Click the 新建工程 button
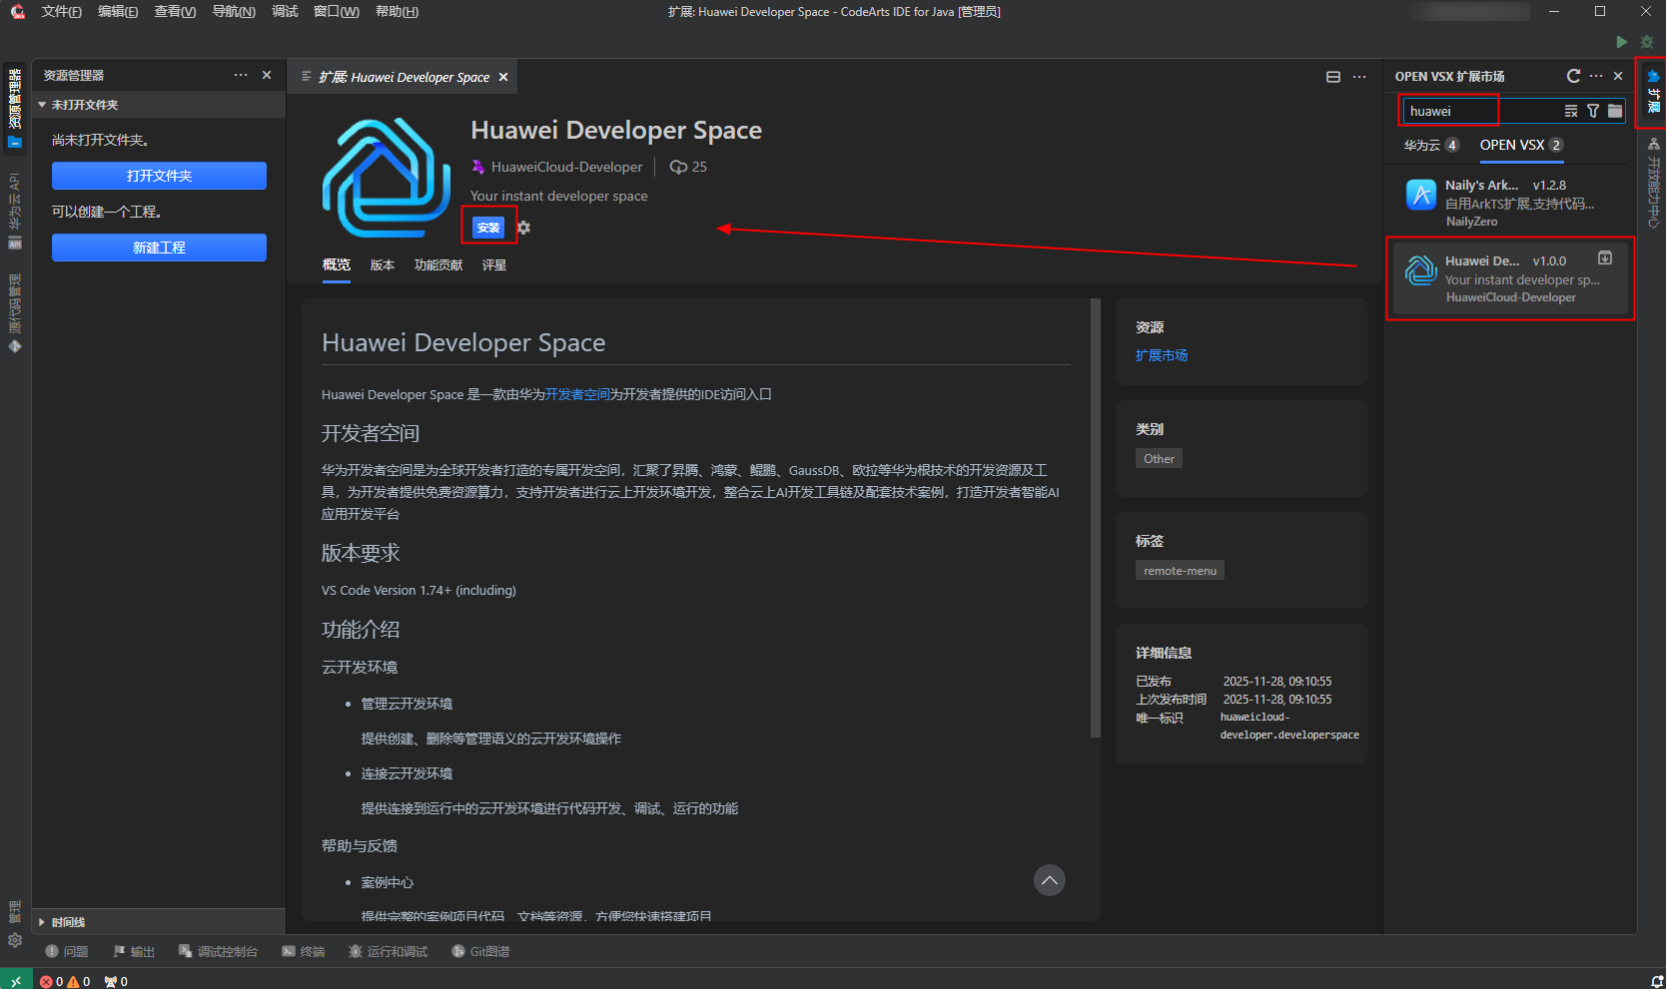The image size is (1666, 989). pos(159,248)
